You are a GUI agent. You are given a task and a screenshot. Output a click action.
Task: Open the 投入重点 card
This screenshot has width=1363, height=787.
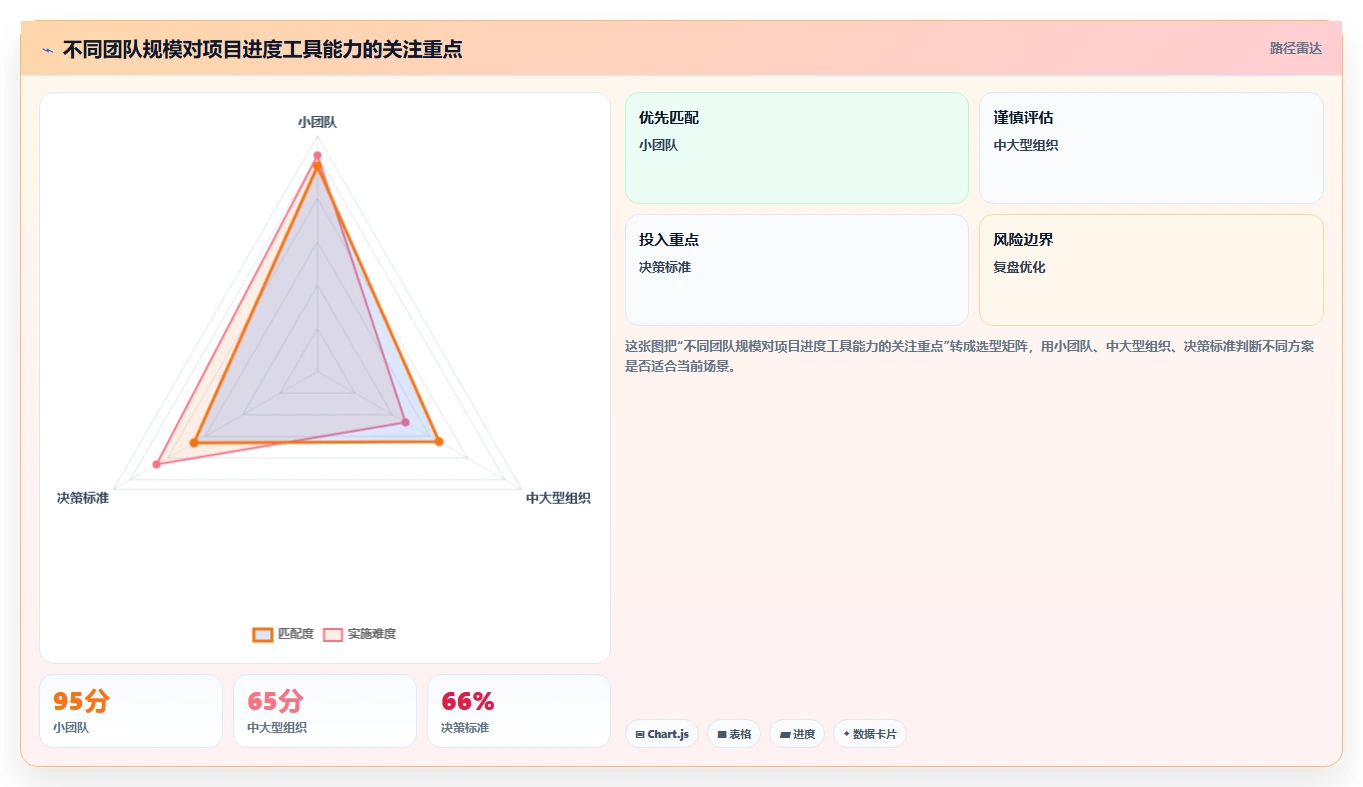coord(797,270)
